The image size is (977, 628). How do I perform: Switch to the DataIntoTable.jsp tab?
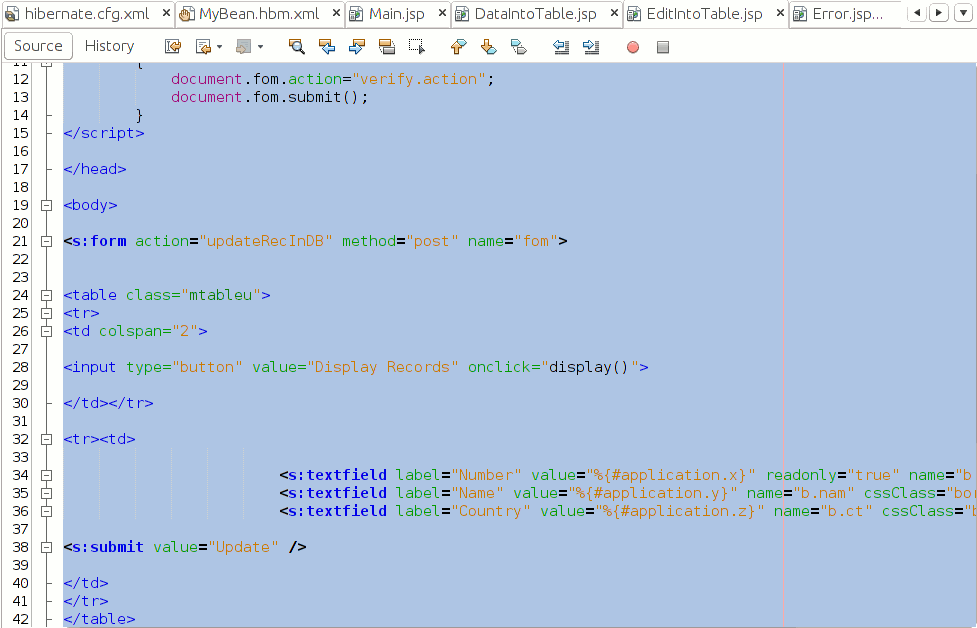tap(536, 14)
